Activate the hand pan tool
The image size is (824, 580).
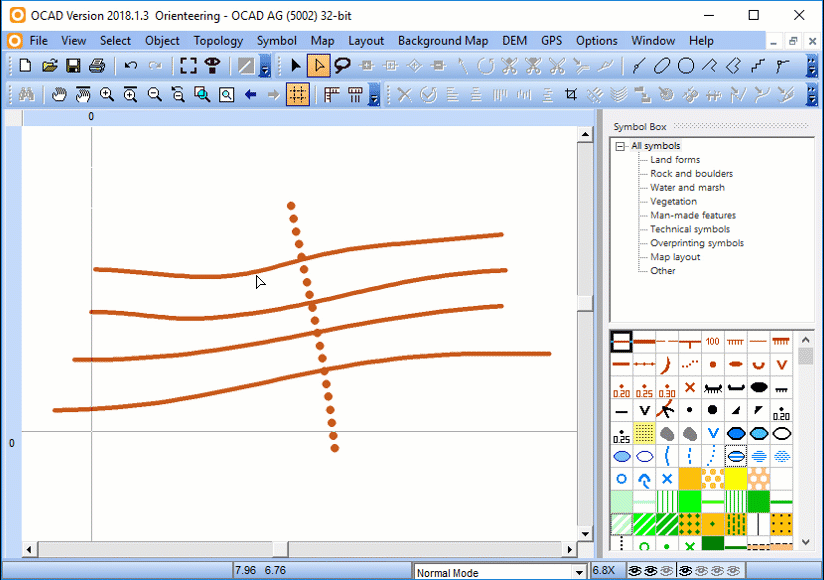pyautogui.click(x=59, y=95)
